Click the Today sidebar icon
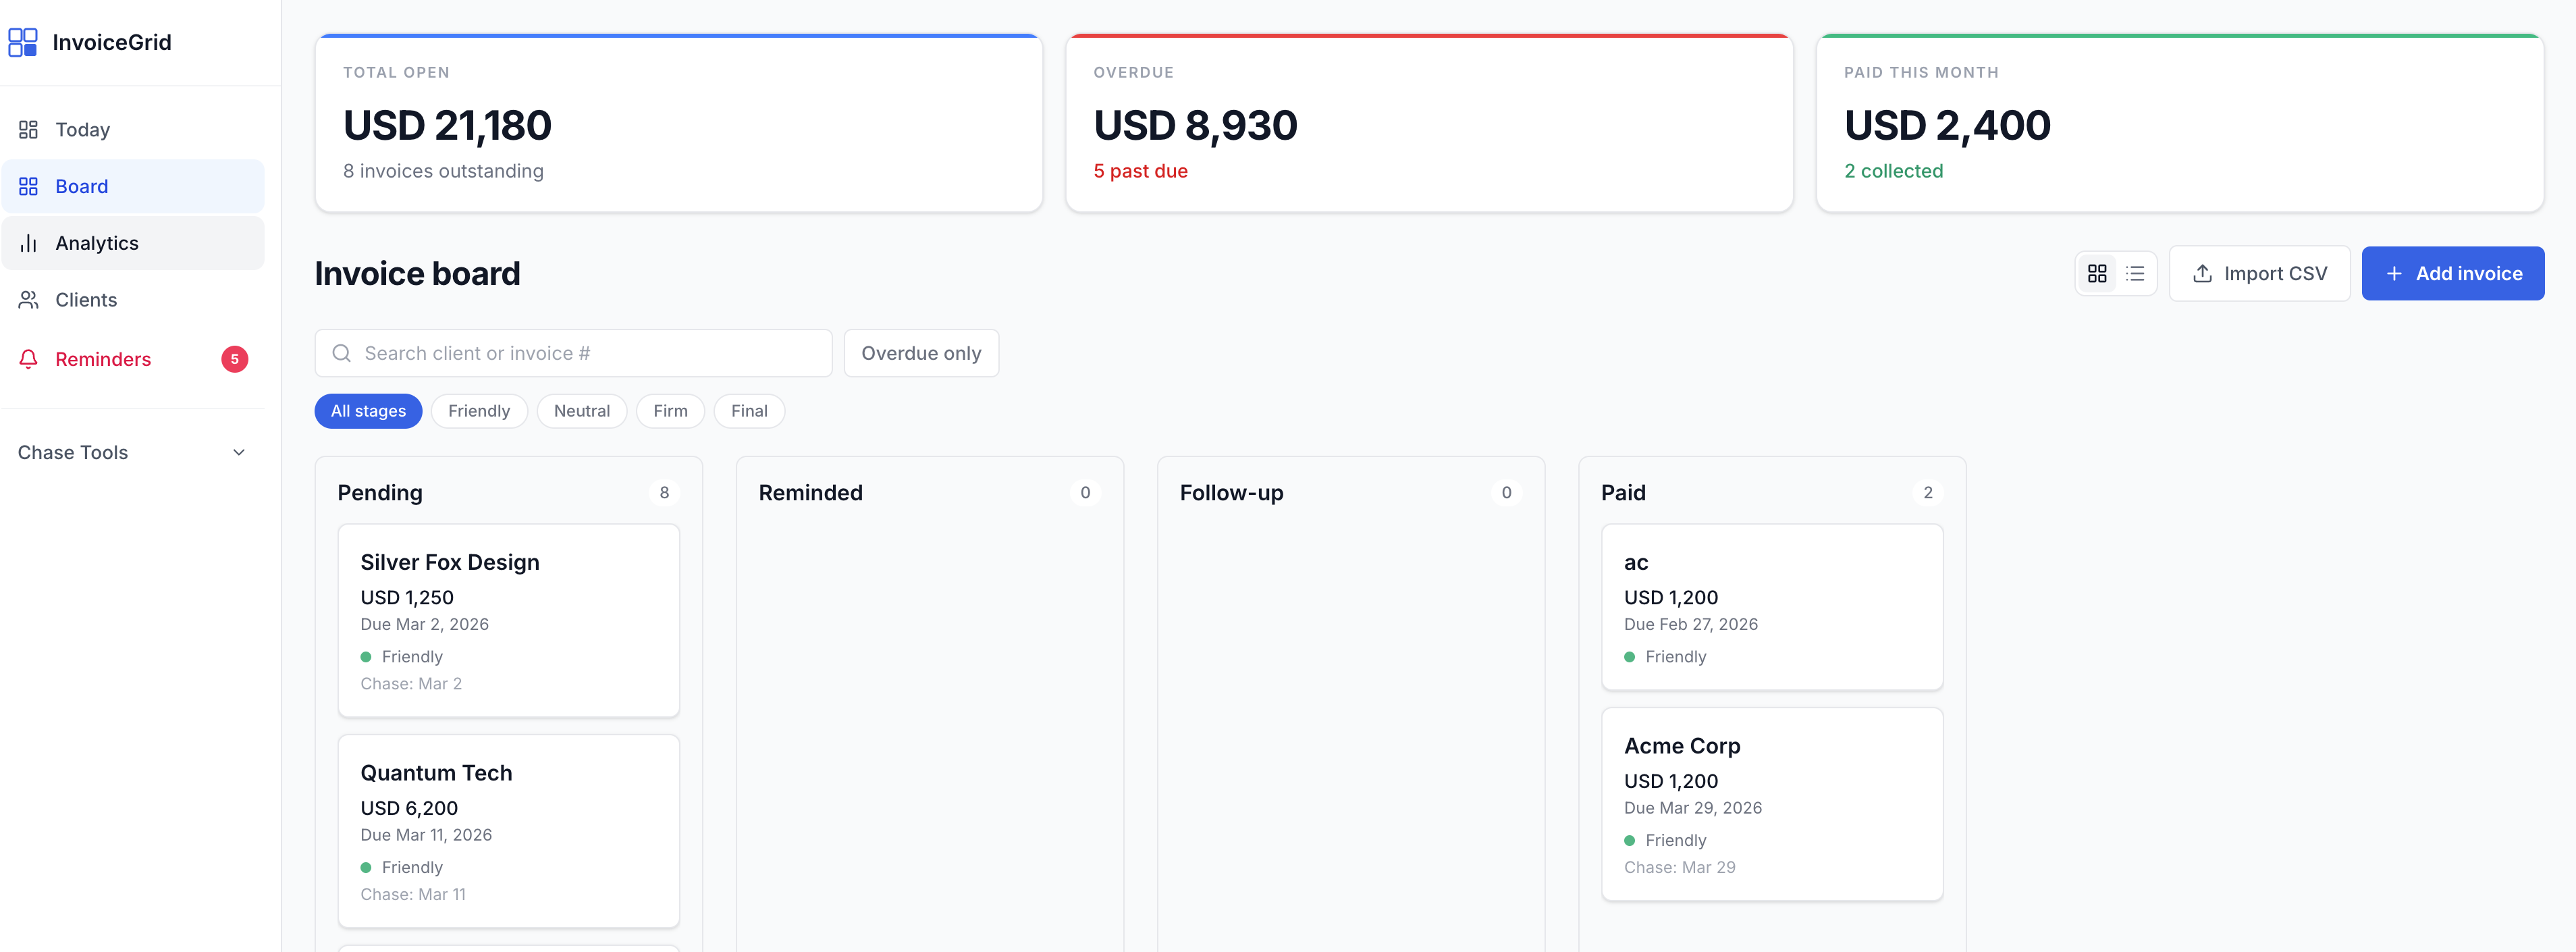Viewport: 2576px width, 952px height. 28,130
